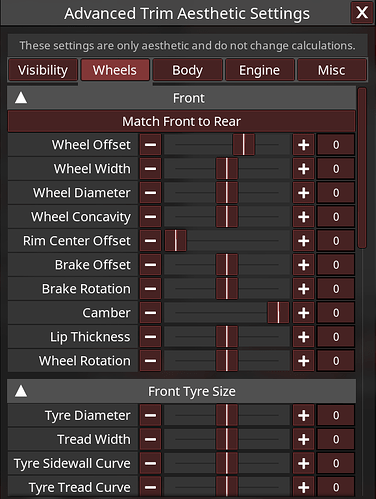
Task: Go to the Misc tab
Action: pos(332,70)
